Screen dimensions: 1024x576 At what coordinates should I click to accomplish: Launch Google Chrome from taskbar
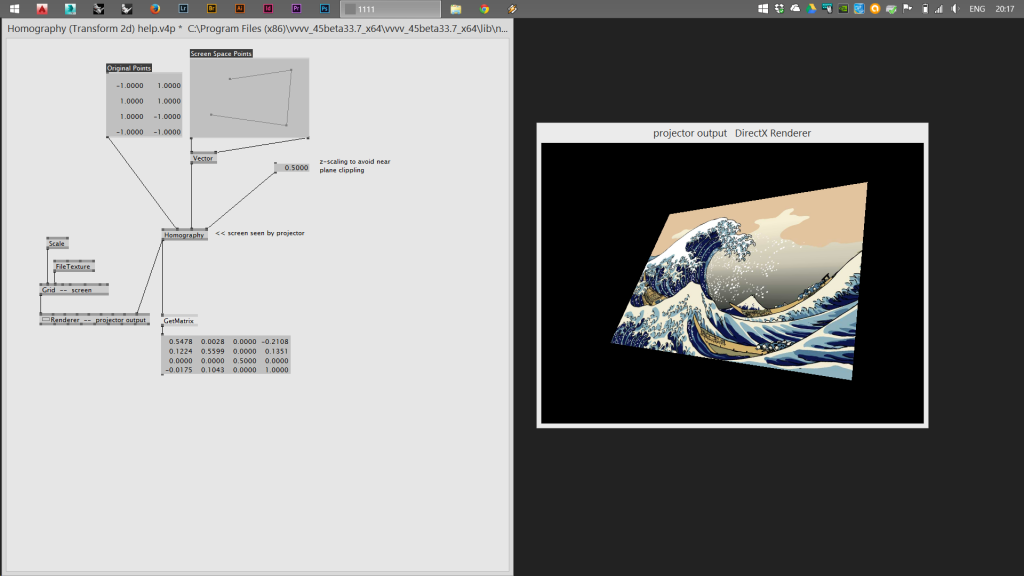pos(484,9)
